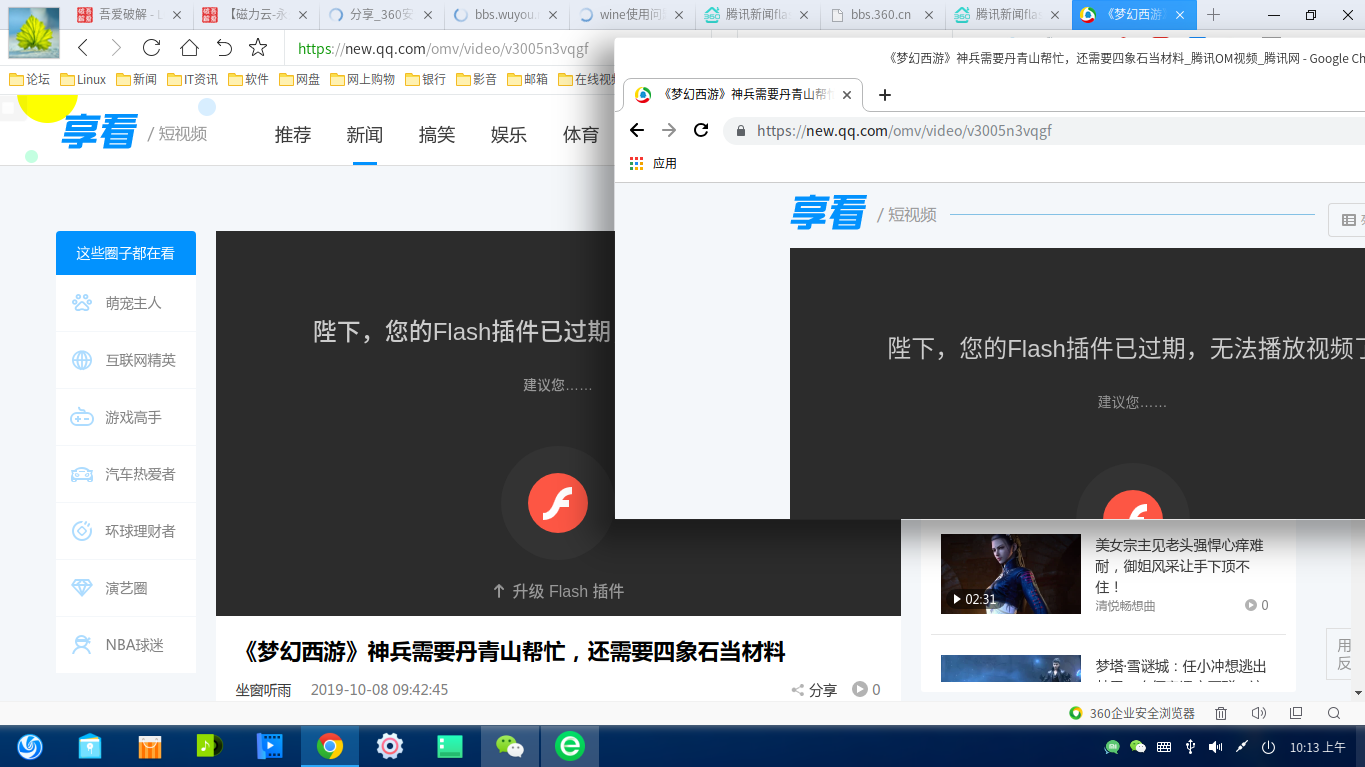Click the undo closed tab arrow icon
This screenshot has width=1365, height=767.
click(224, 48)
